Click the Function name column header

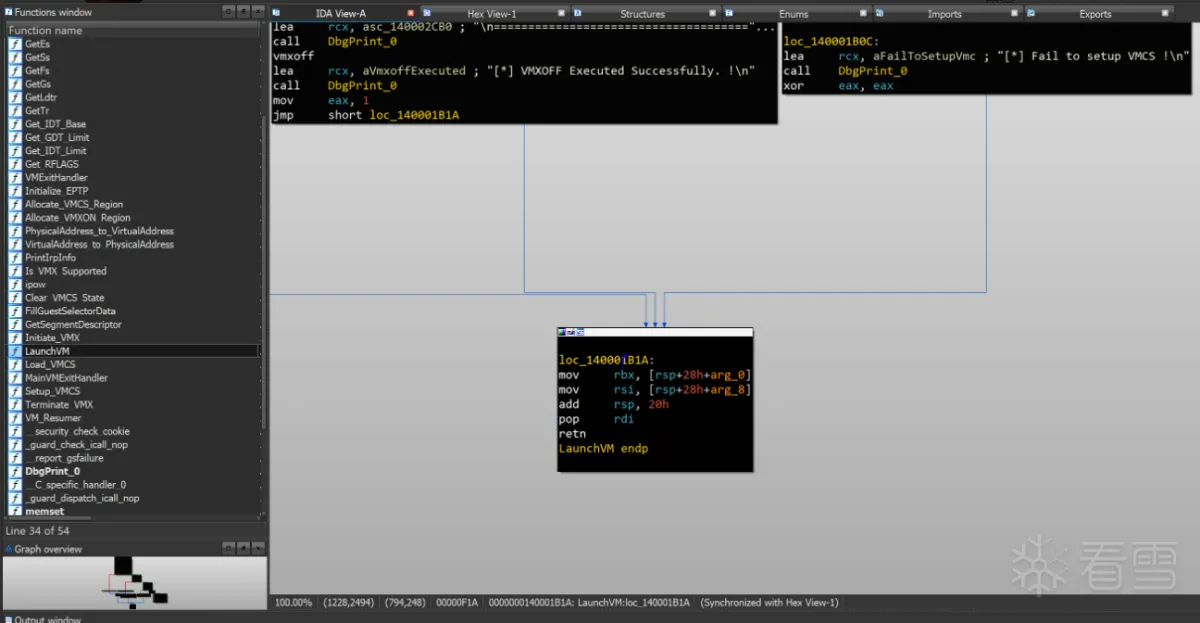[46, 31]
